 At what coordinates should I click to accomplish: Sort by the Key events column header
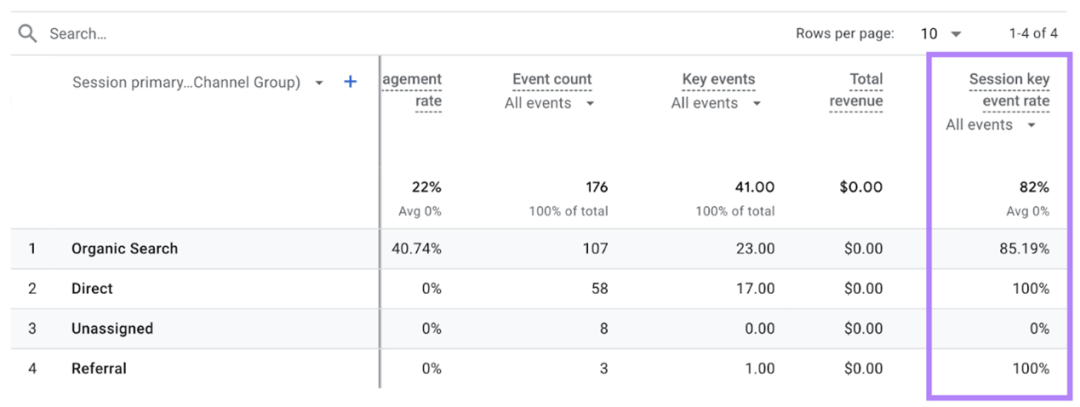718,79
